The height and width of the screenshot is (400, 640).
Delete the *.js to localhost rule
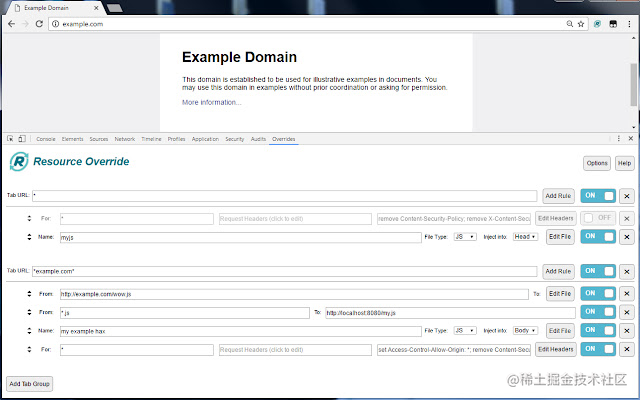tap(627, 312)
